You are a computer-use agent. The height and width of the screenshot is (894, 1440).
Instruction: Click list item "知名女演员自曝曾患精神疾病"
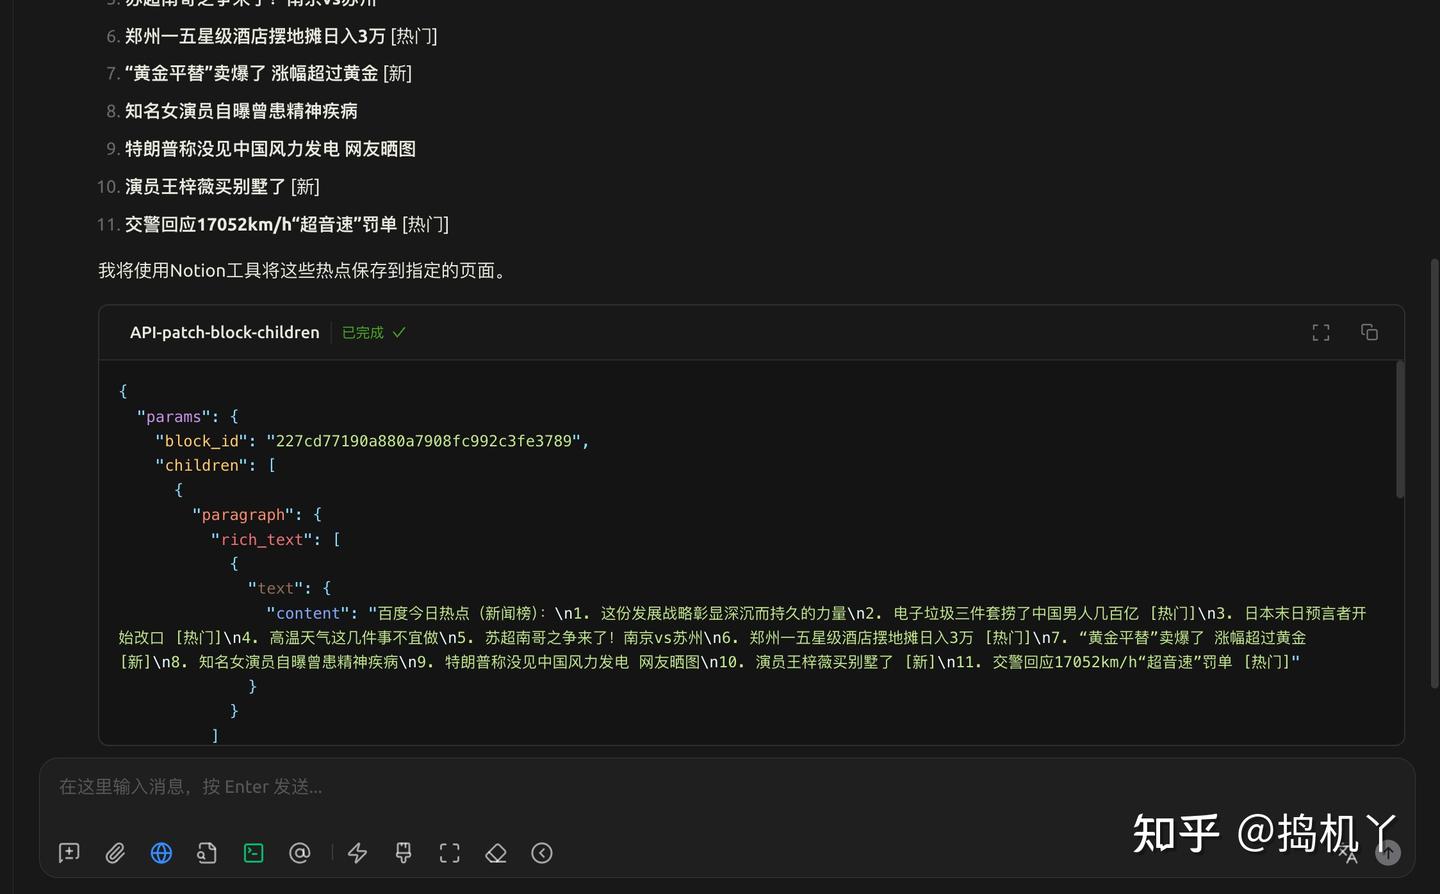pyautogui.click(x=241, y=111)
